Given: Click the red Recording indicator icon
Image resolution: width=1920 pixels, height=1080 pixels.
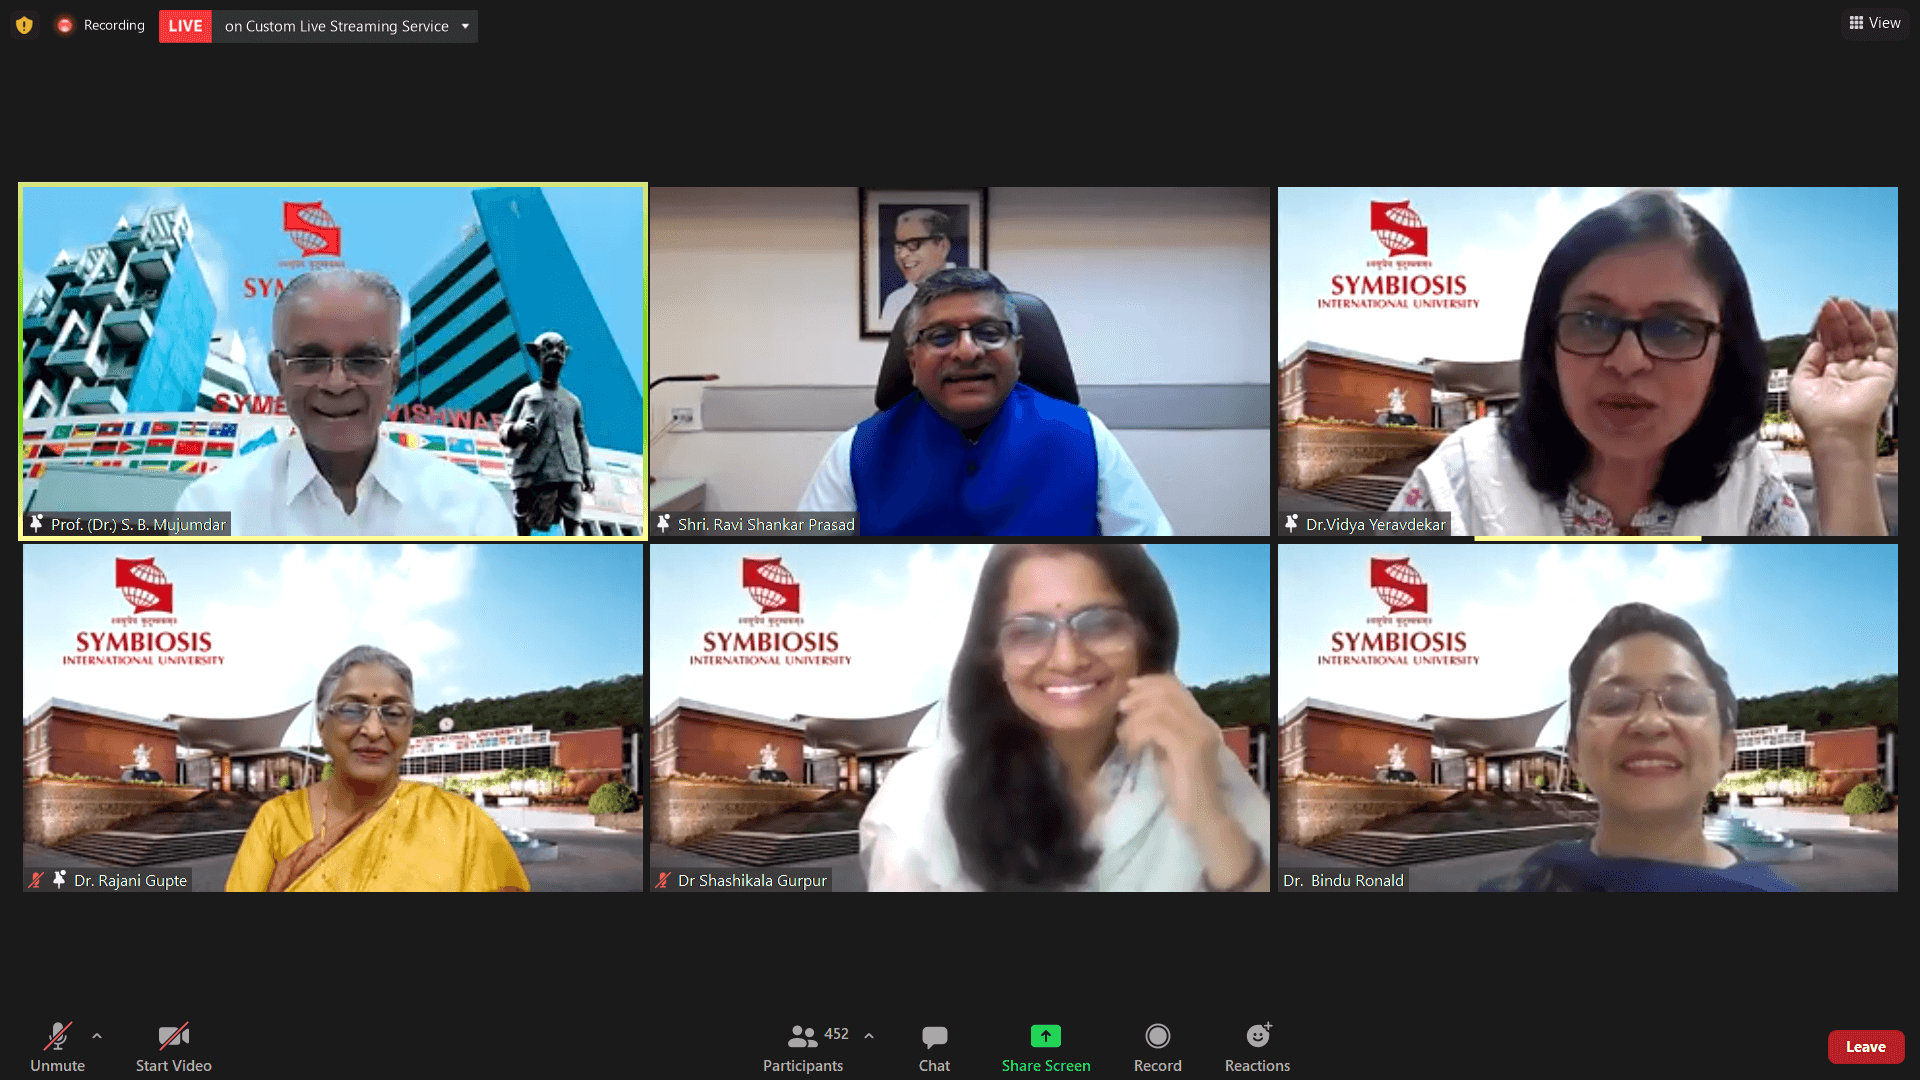Looking at the screenshot, I should coord(65,25).
